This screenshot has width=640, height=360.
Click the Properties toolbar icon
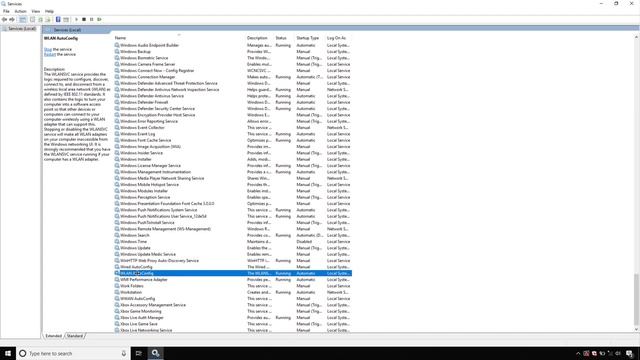pos(33,20)
